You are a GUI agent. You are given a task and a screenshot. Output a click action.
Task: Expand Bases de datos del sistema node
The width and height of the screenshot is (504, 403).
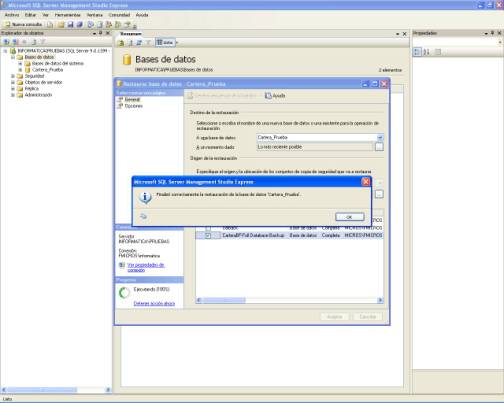(20, 64)
